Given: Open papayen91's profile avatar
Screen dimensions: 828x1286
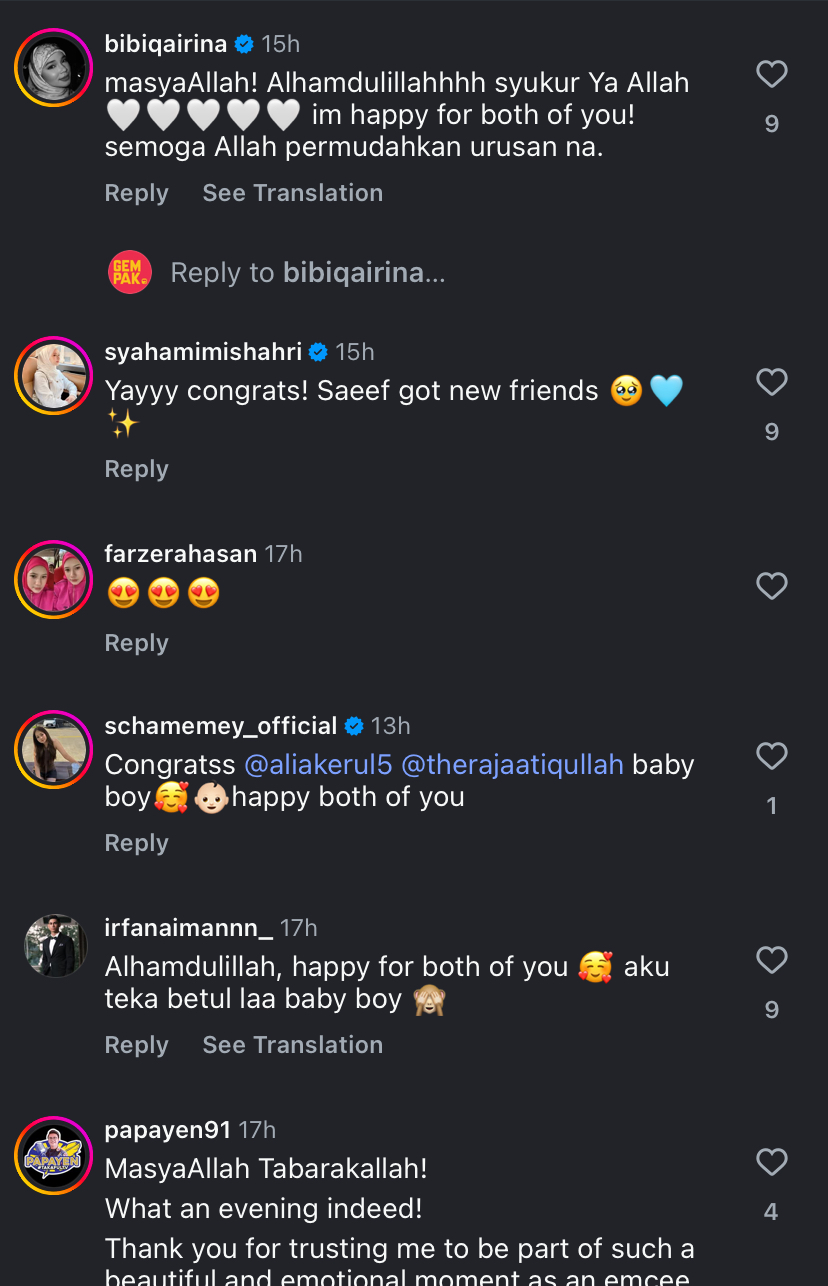Looking at the screenshot, I should click(x=54, y=1156).
